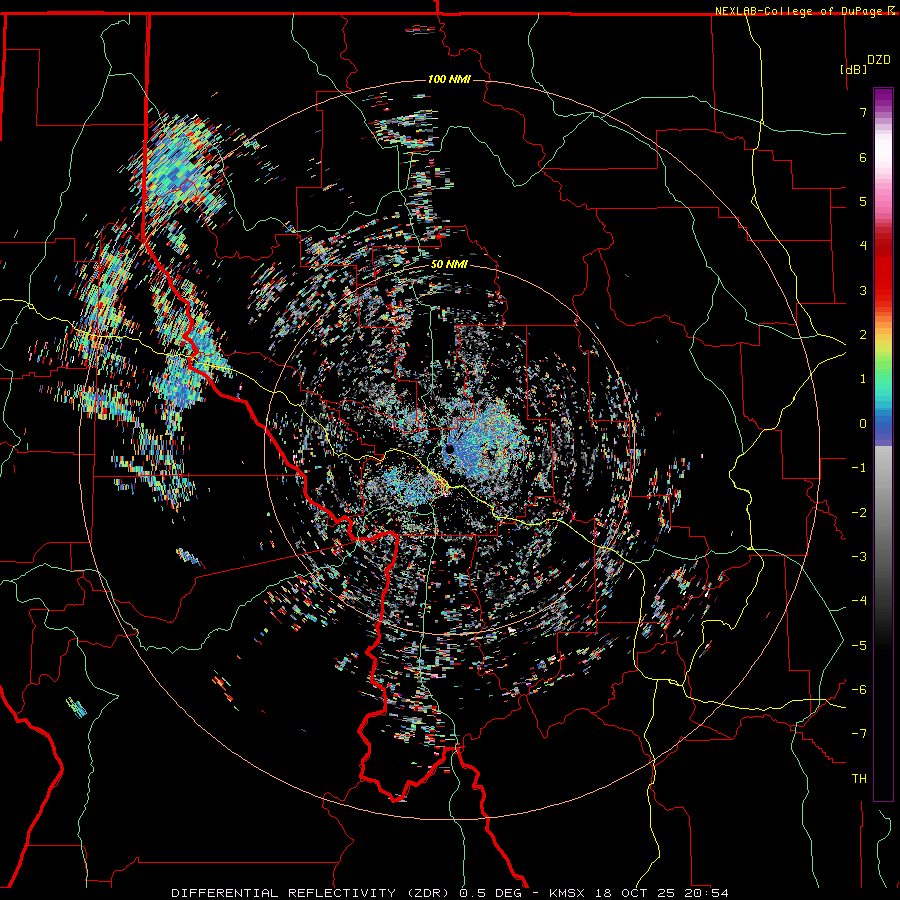Click the 6 value on color scale
This screenshot has height=900, width=900.
tap(863, 157)
